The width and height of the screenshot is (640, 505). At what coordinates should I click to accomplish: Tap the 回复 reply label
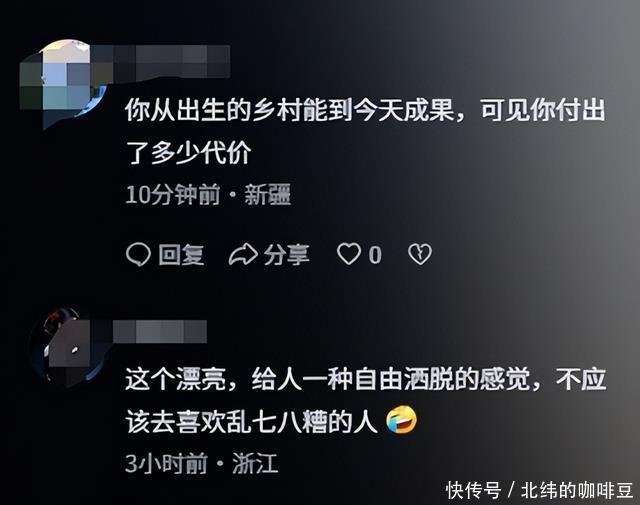[181, 254]
